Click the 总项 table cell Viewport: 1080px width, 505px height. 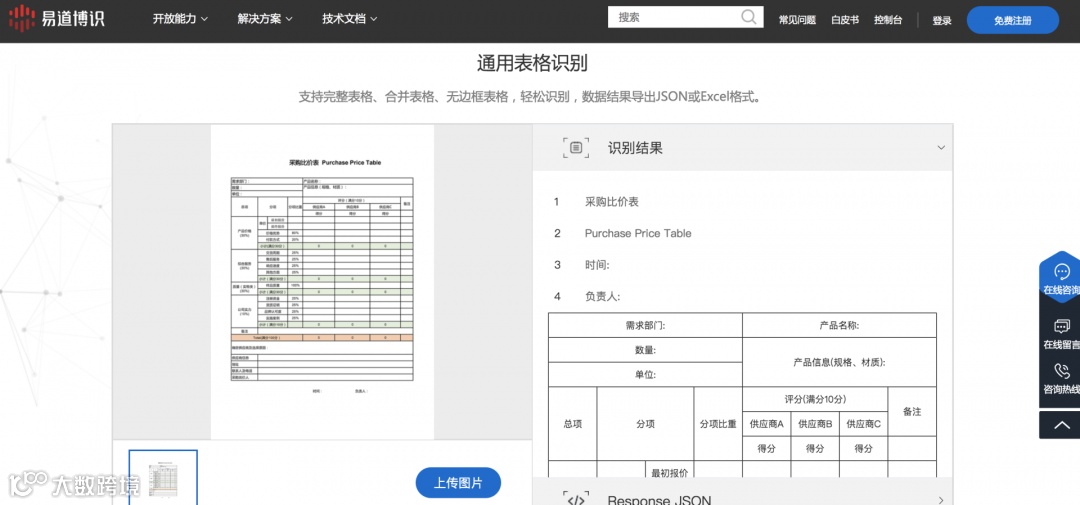pyautogui.click(x=573, y=424)
